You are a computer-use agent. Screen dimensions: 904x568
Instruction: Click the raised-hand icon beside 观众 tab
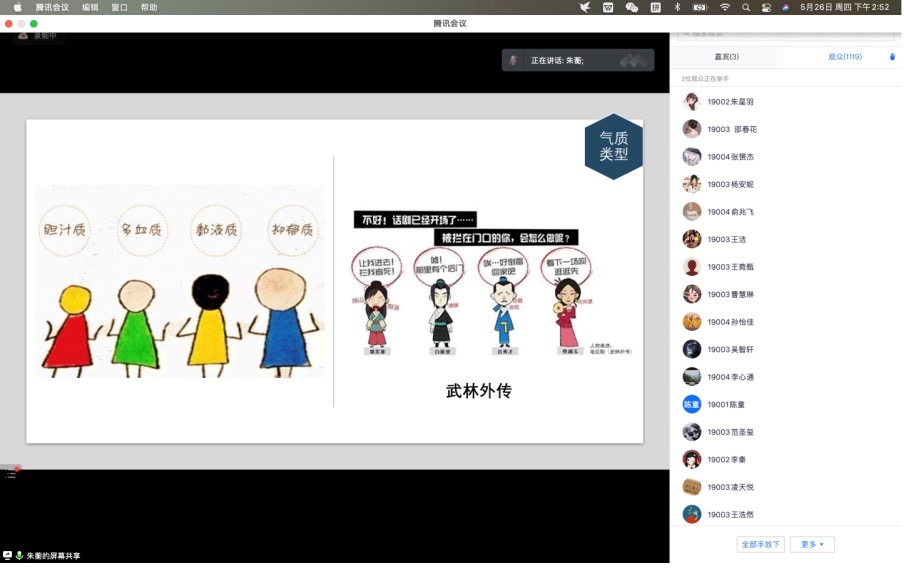click(x=892, y=57)
